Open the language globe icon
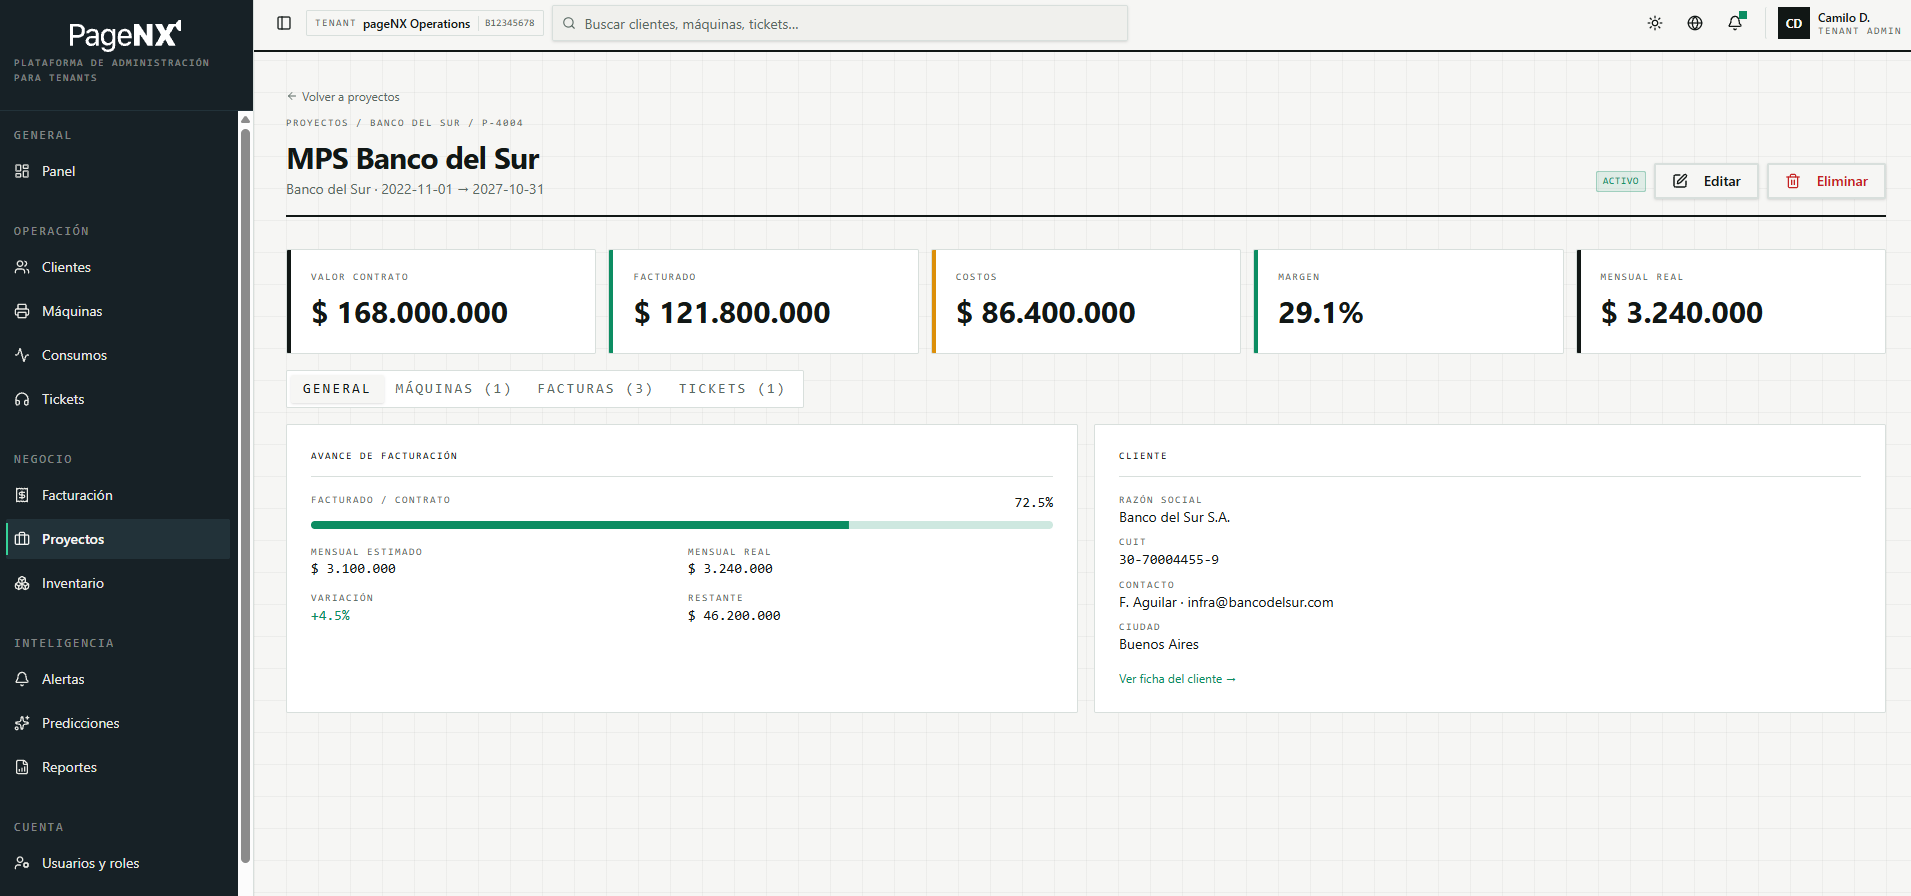This screenshot has width=1911, height=896. tap(1695, 23)
